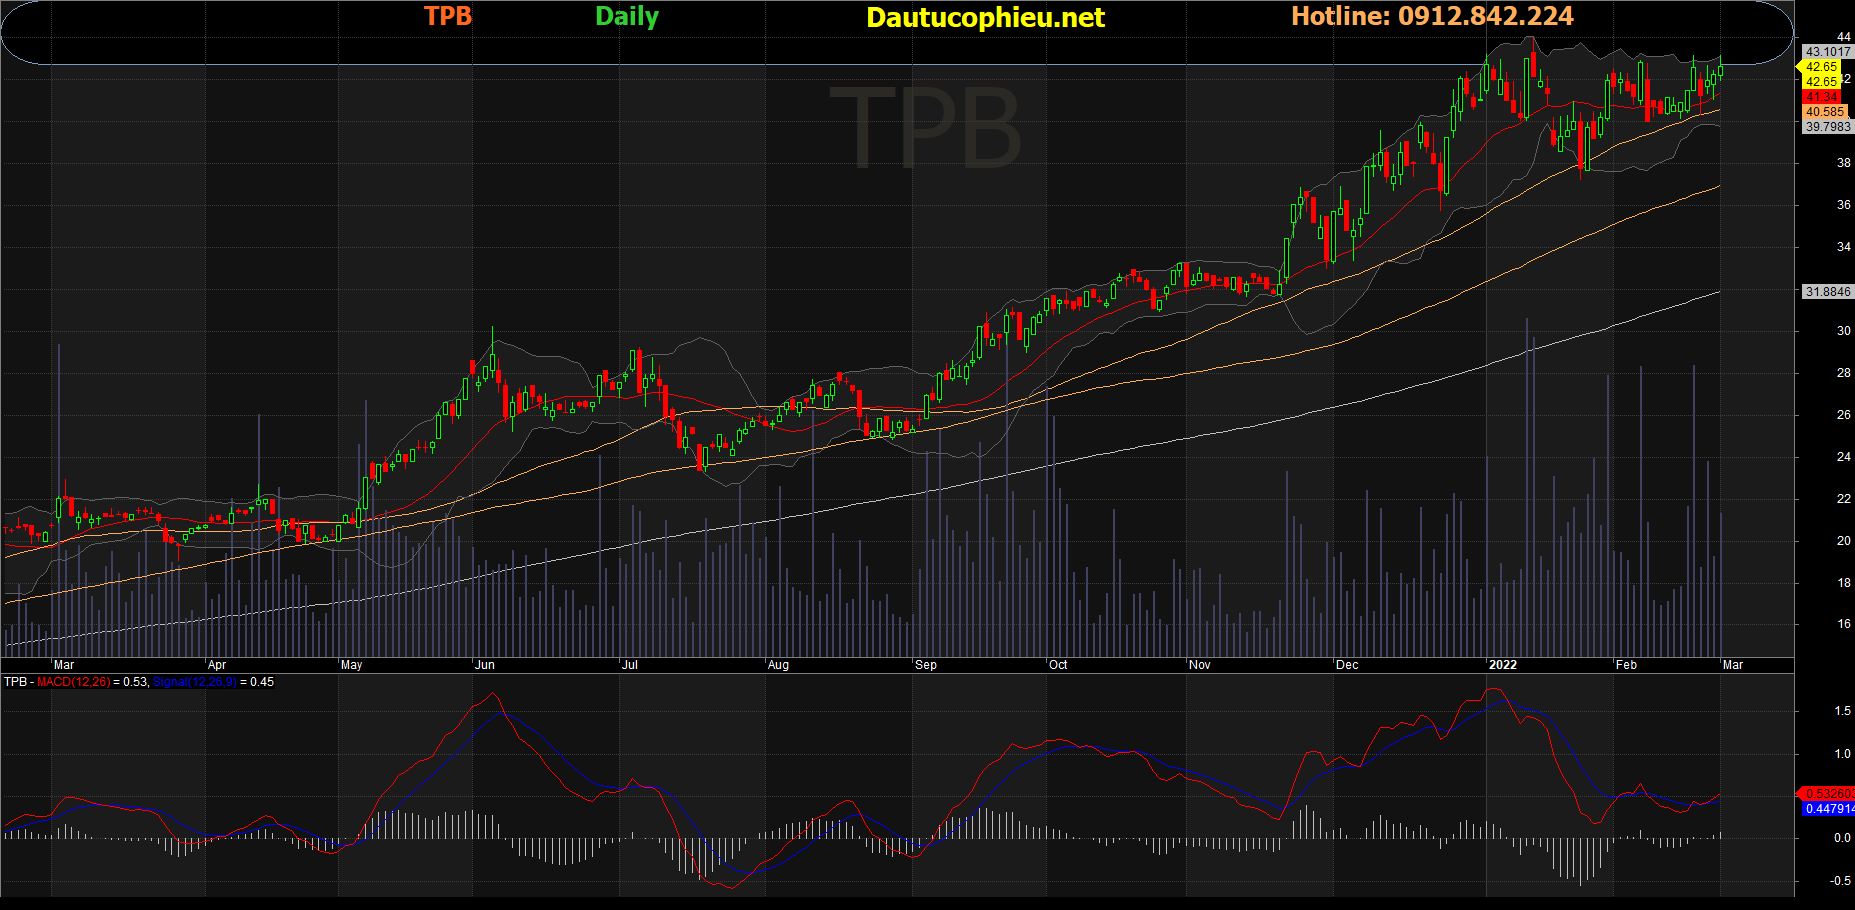Click the Dec month marker
1855x910 pixels.
click(1347, 665)
